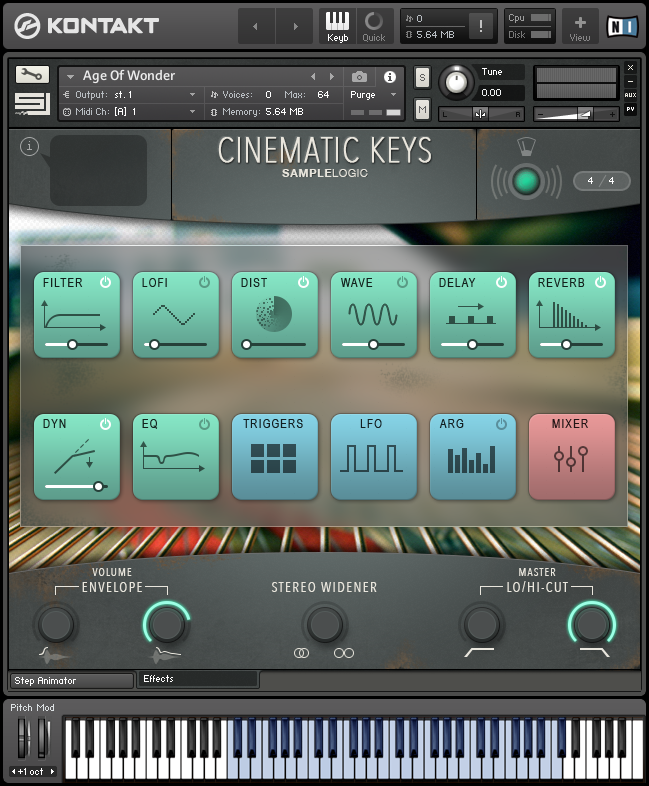Click the instrument pan slider
649x786 pixels.
tap(481, 114)
